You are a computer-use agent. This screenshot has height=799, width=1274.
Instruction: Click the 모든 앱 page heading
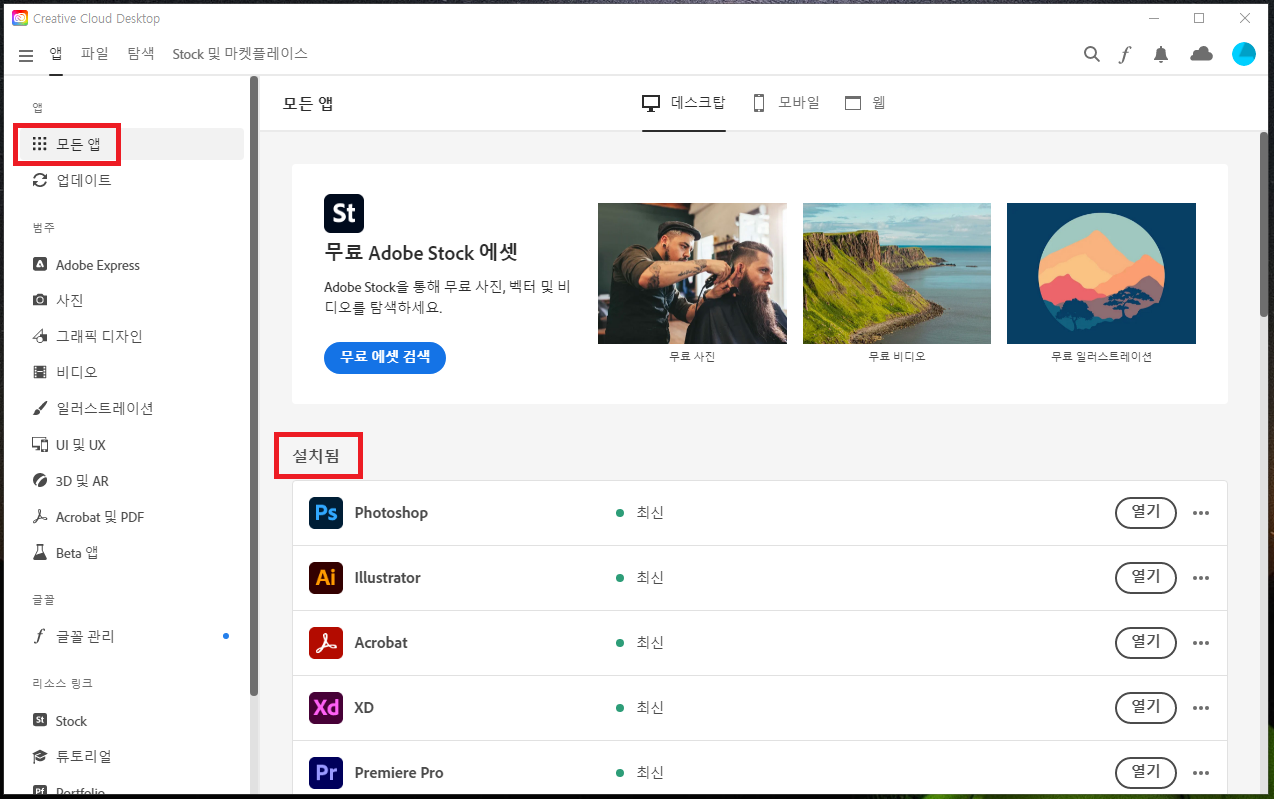tap(307, 103)
